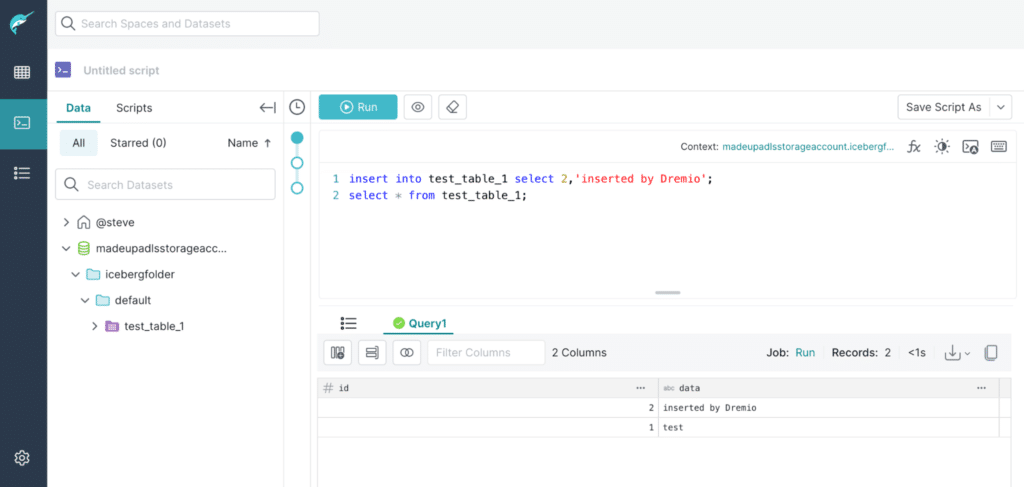Open Settings gear in sidebar

(x=22, y=458)
